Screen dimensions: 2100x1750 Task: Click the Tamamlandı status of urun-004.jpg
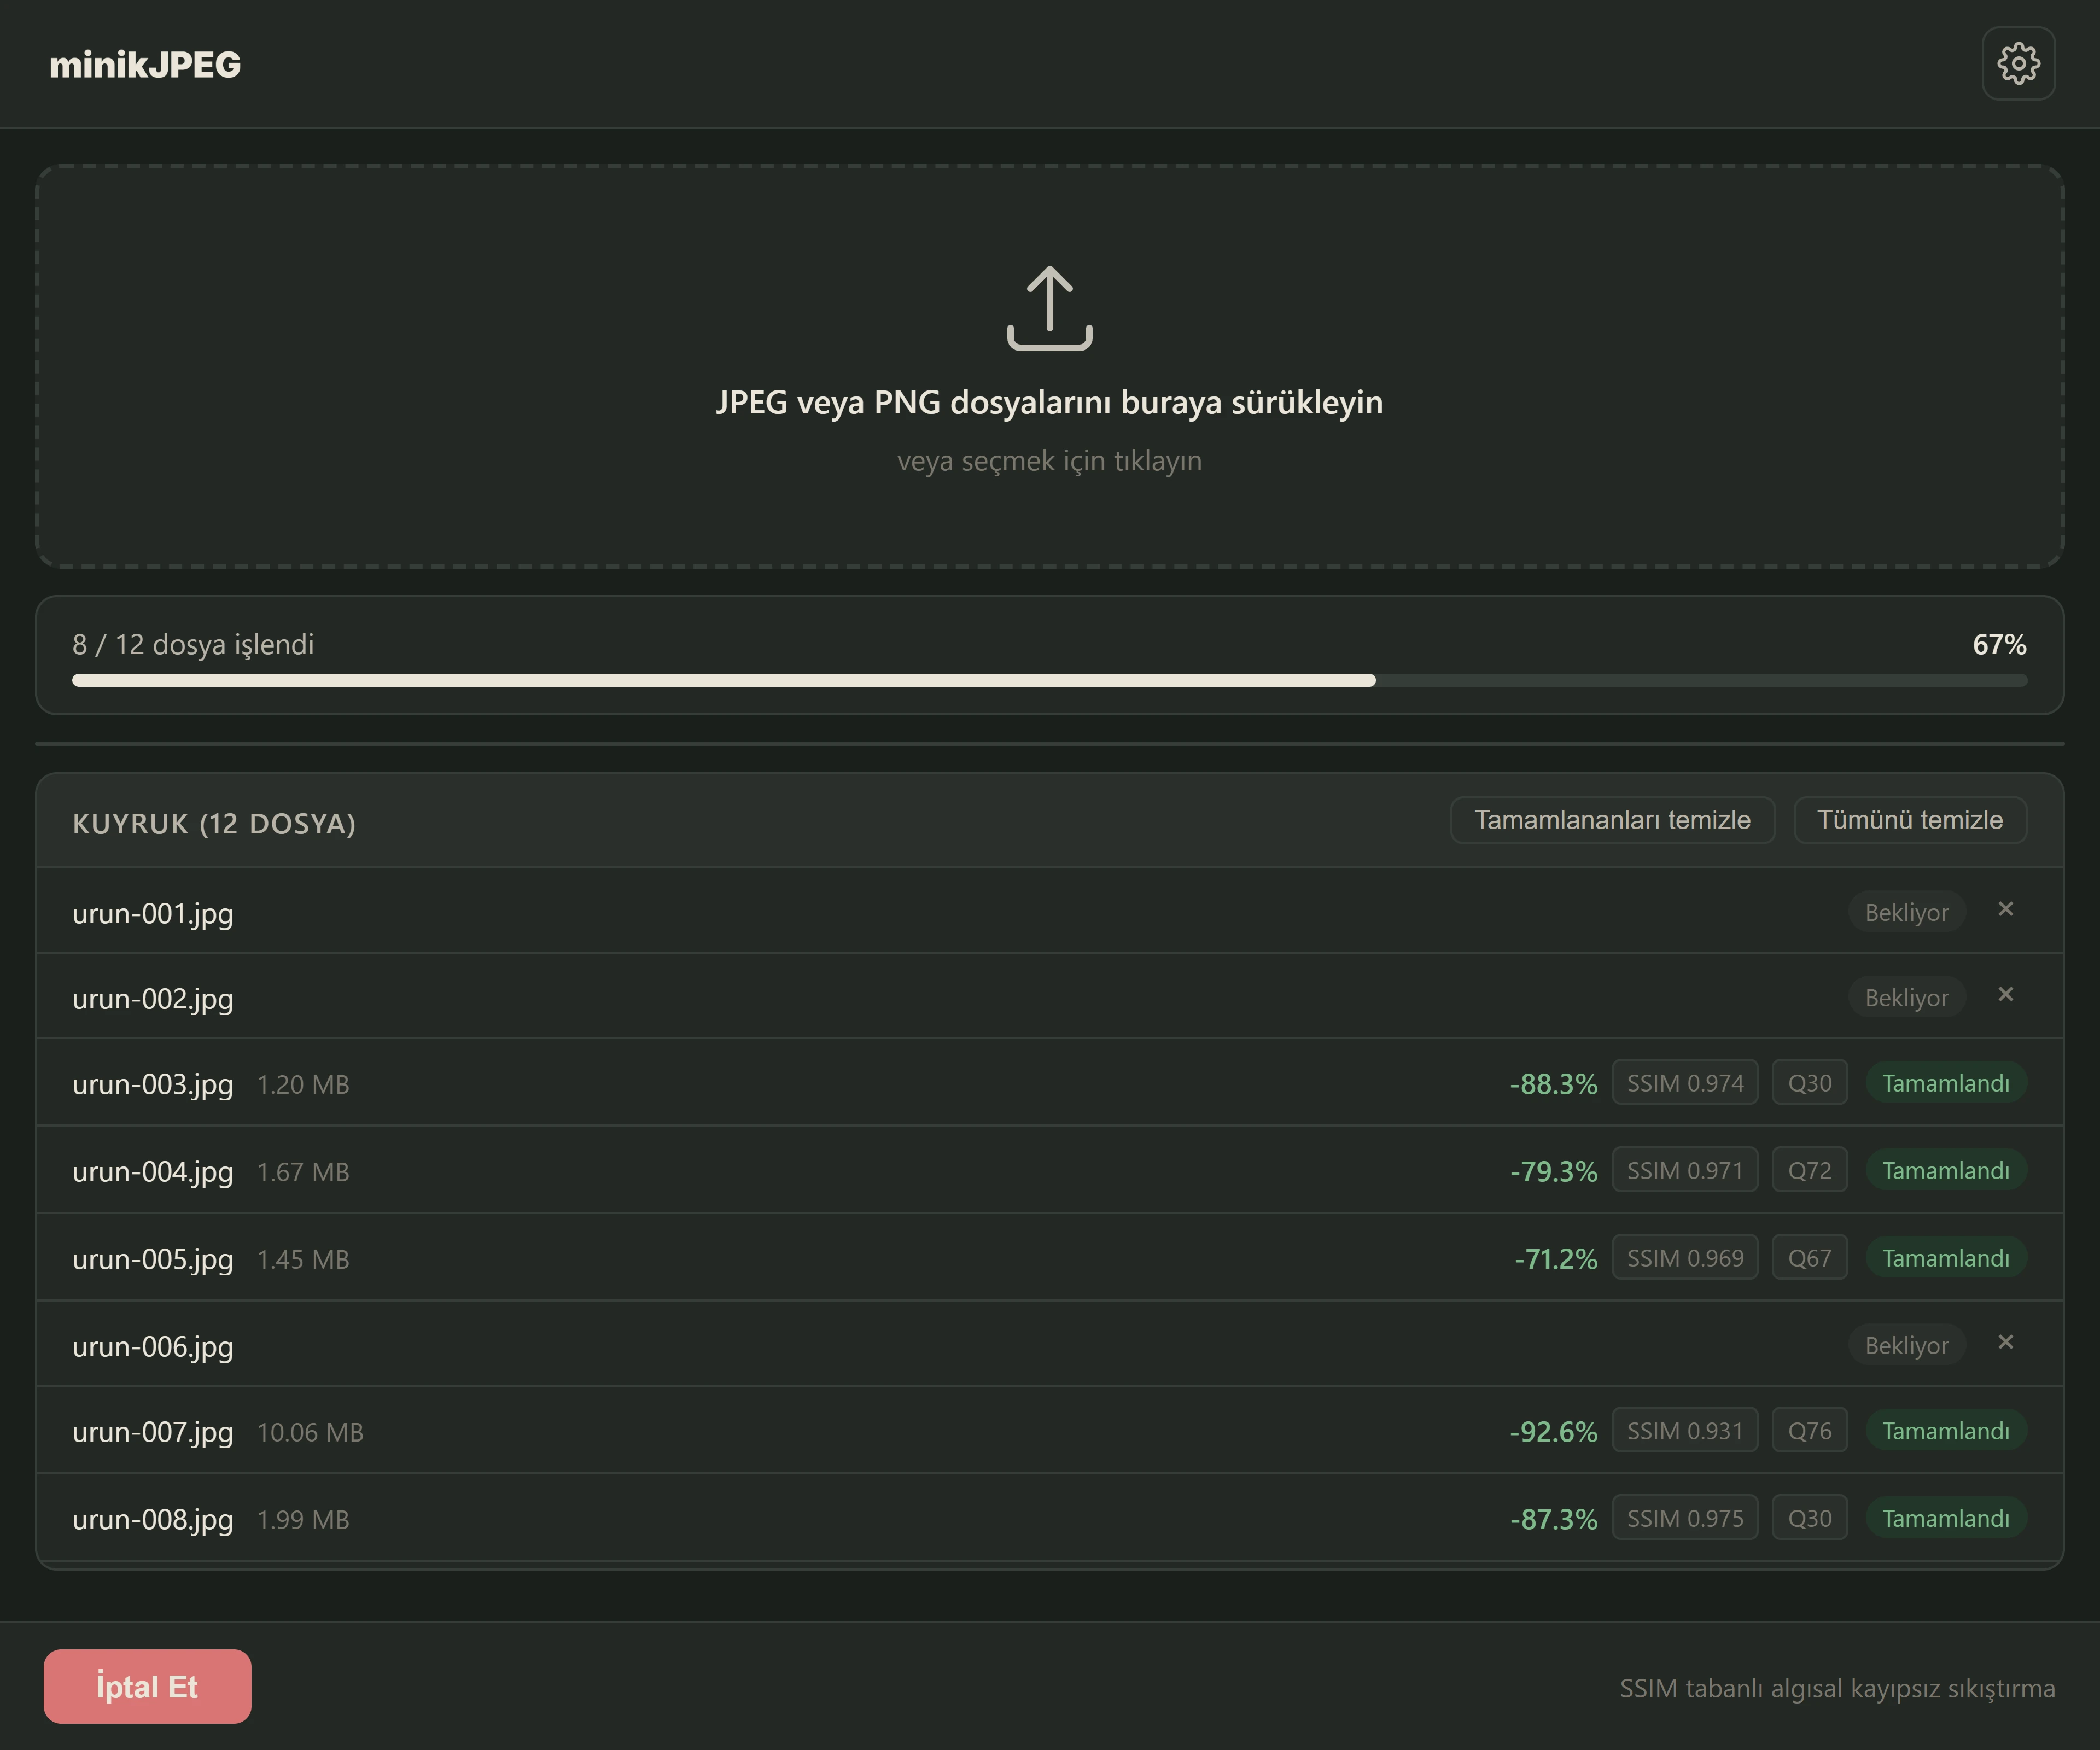point(1946,1170)
